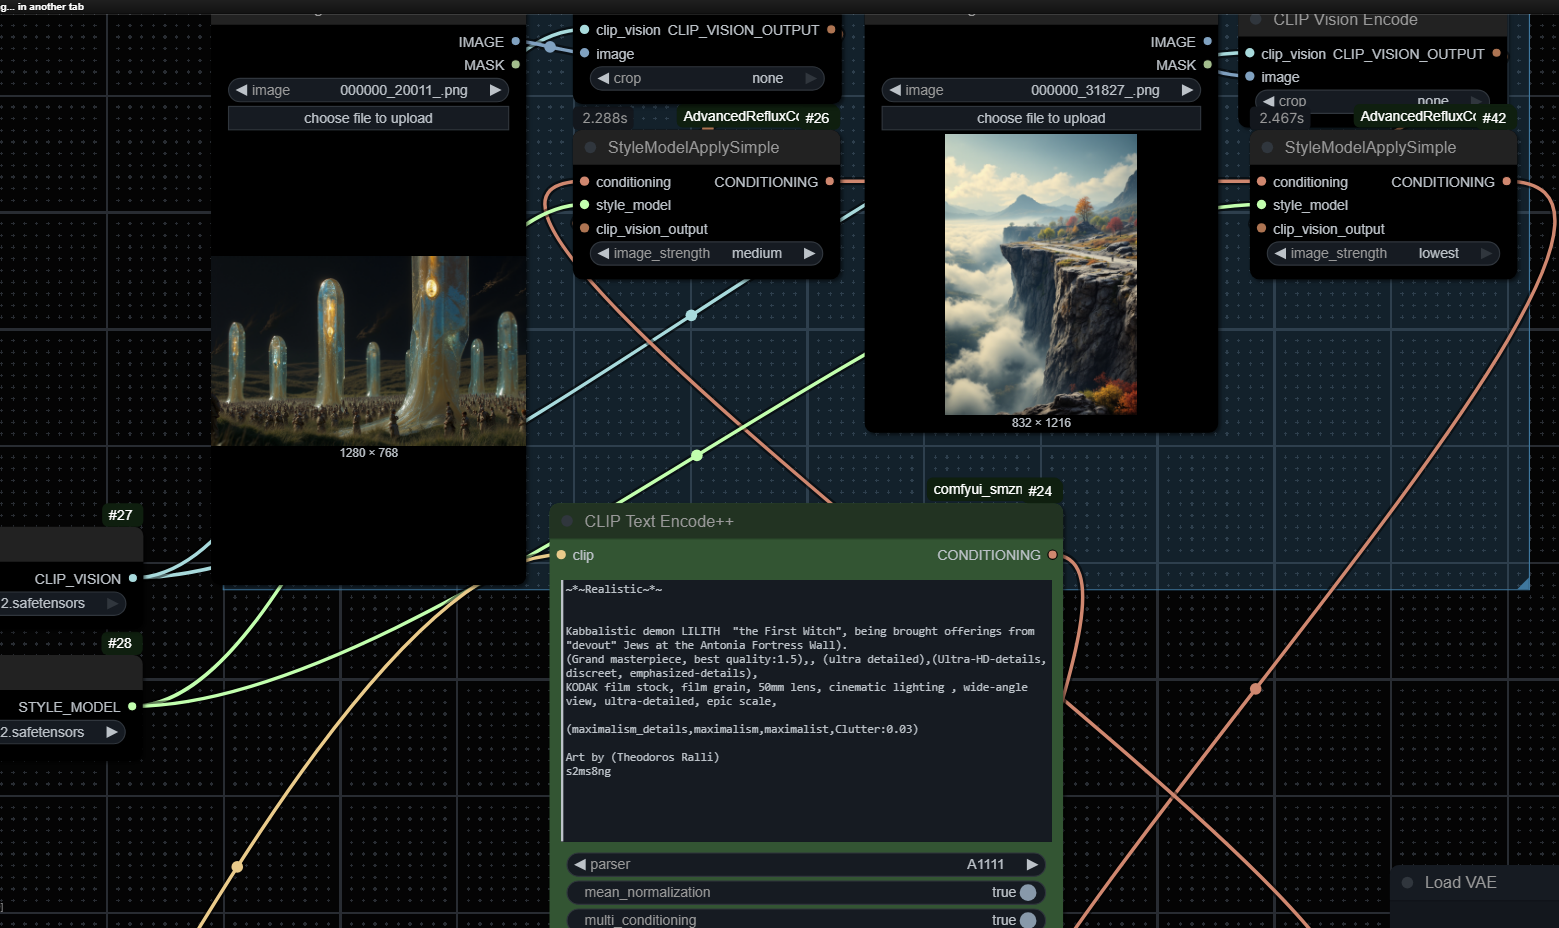
Task: Open the image_strength dropdown set to lowest
Action: point(1383,253)
